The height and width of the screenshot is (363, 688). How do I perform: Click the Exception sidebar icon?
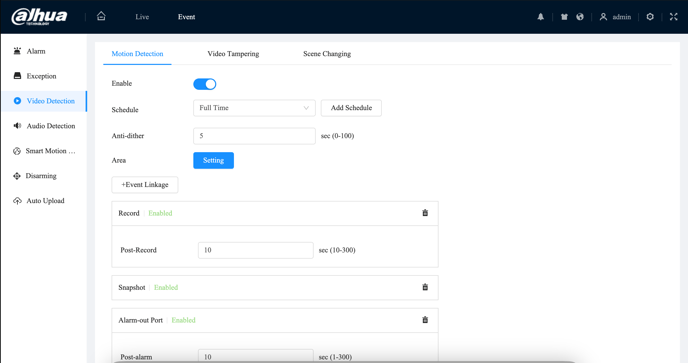[17, 76]
